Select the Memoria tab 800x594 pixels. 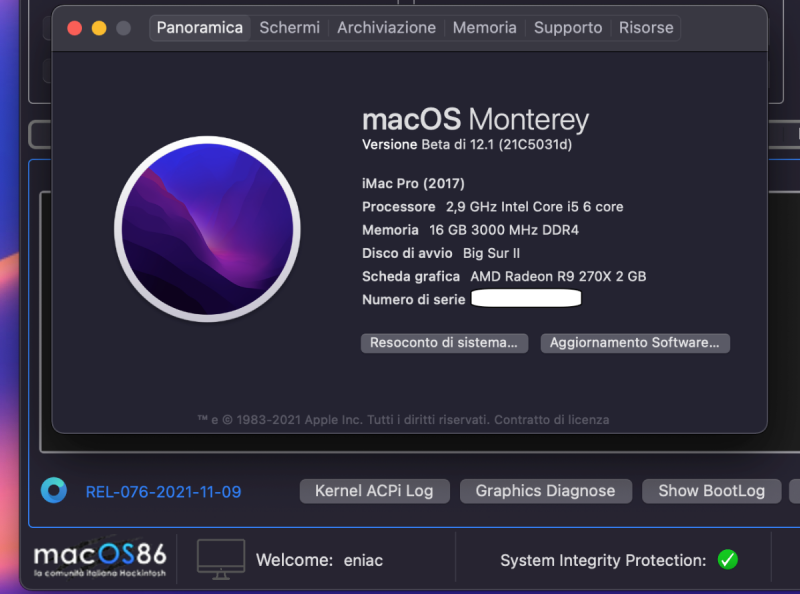click(484, 28)
